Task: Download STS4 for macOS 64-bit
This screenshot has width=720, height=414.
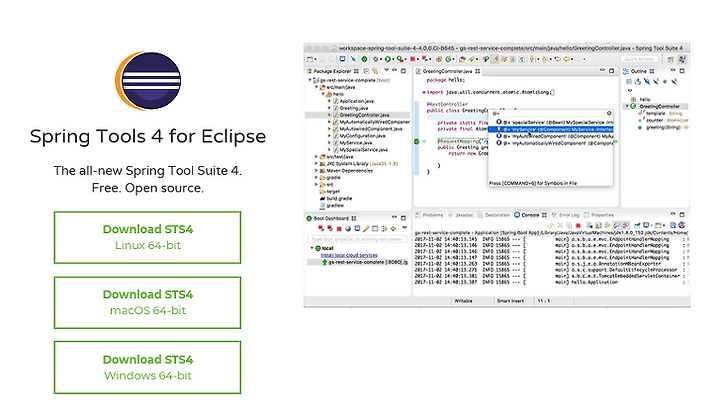Action: [147, 302]
